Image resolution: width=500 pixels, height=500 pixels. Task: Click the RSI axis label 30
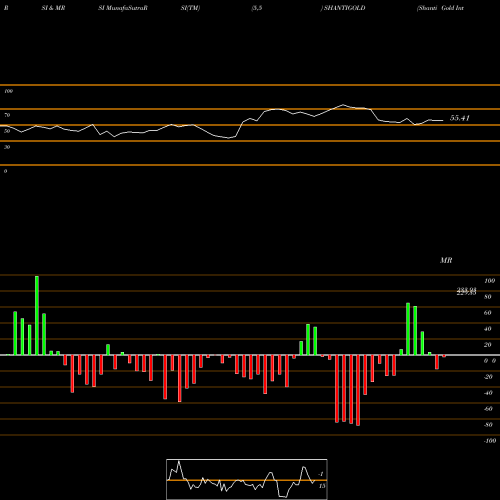[x=7, y=147]
